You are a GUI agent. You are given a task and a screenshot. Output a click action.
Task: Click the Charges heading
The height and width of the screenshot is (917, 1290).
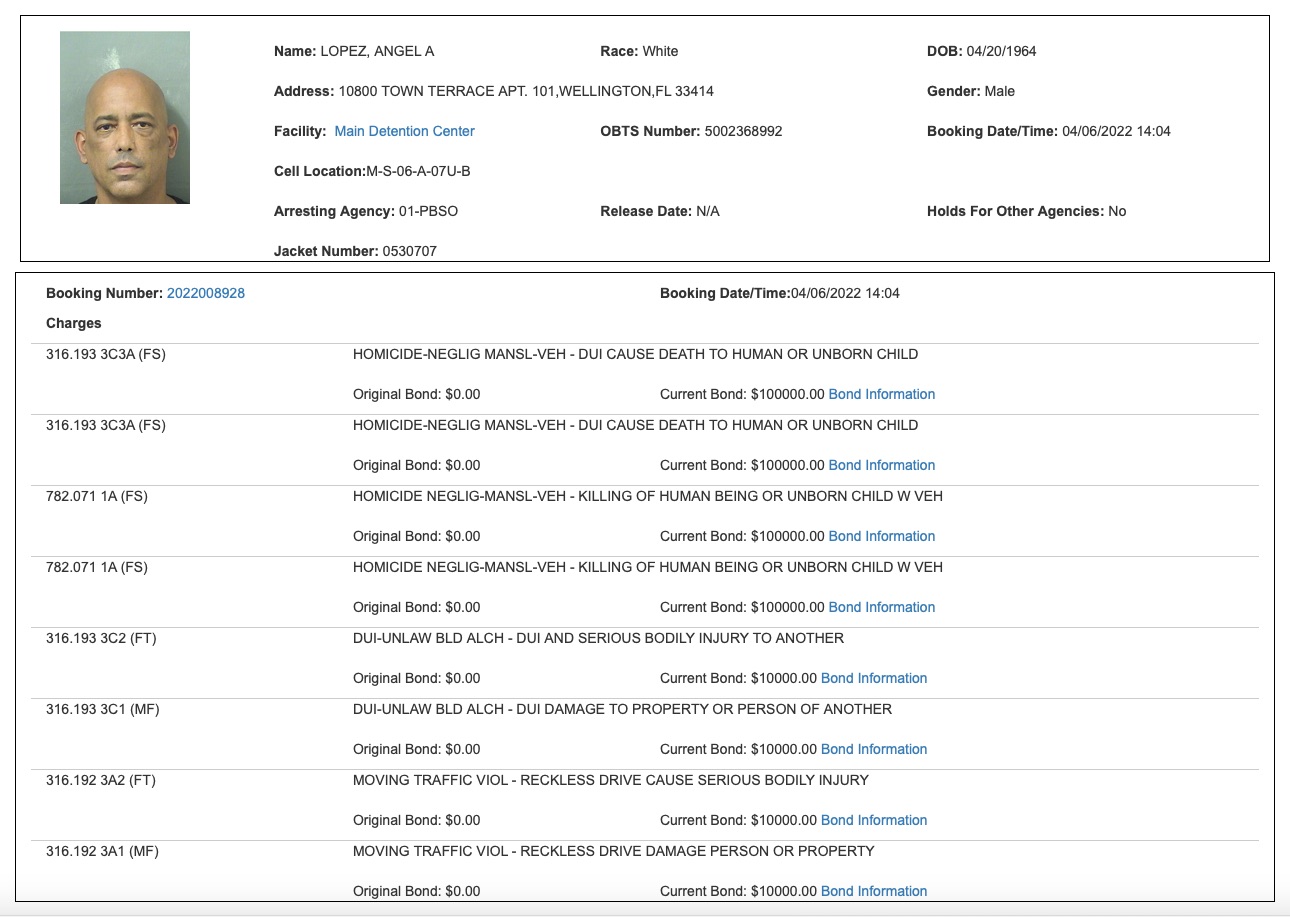74,323
